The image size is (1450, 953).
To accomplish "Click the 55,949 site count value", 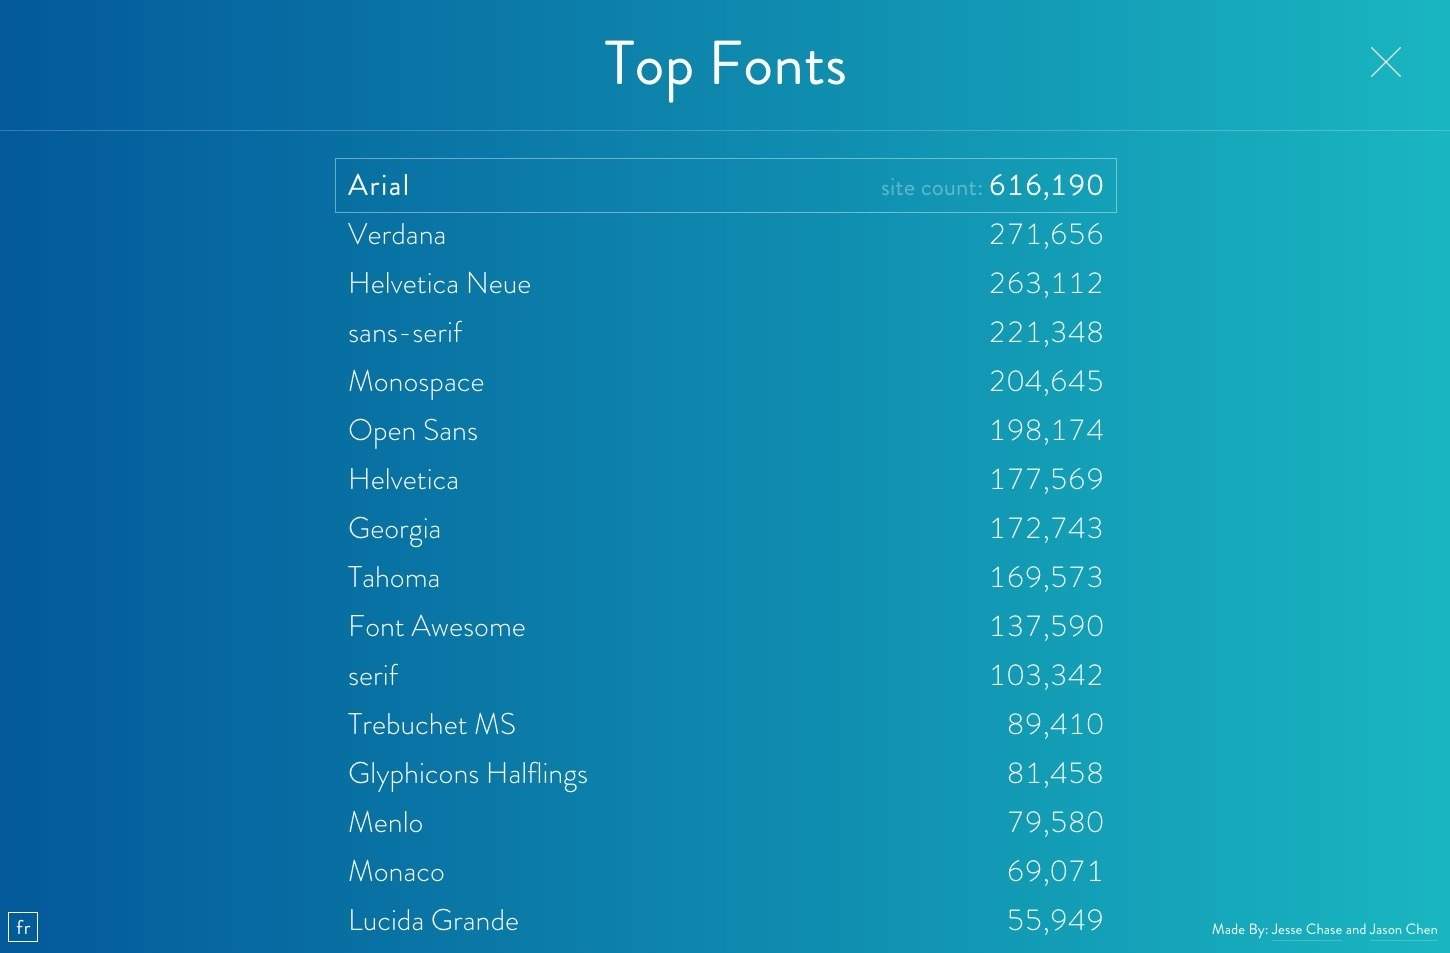I will (x=1055, y=920).
